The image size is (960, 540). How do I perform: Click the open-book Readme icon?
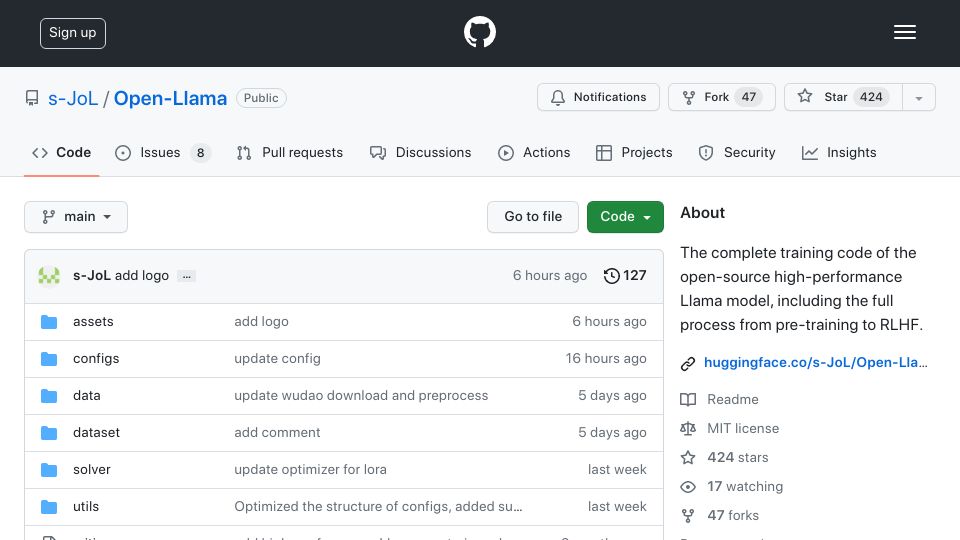coord(688,400)
